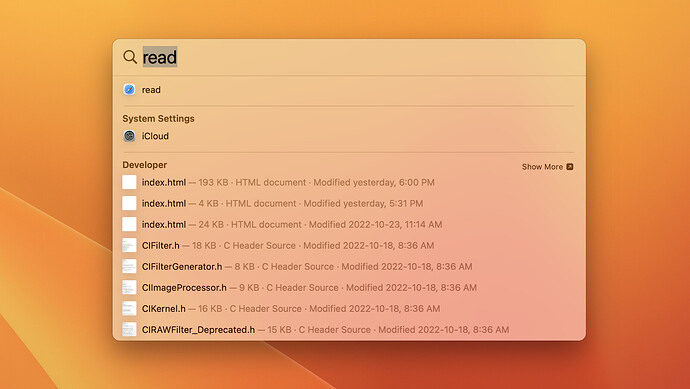Click the CIRAWFilter_Deprecated.h file icon
This screenshot has height=389, width=690.
(129, 329)
